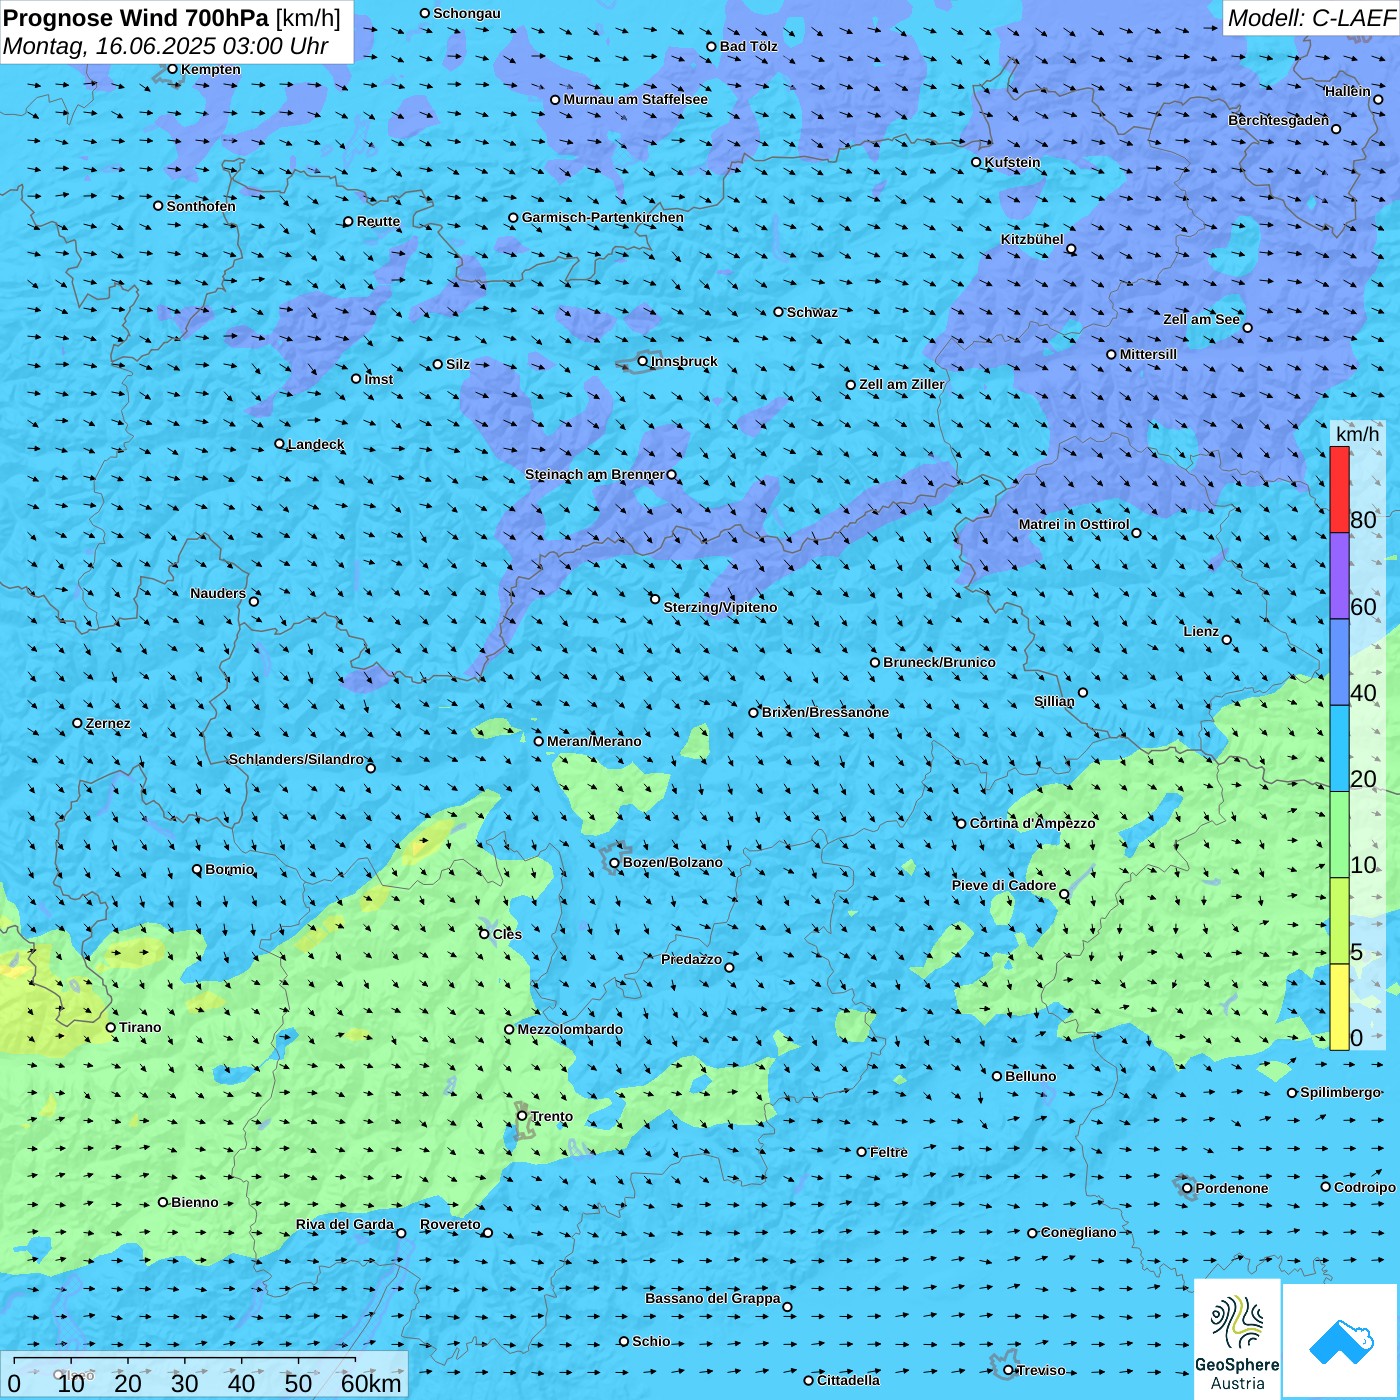Click the Feltre city label

889,1152
